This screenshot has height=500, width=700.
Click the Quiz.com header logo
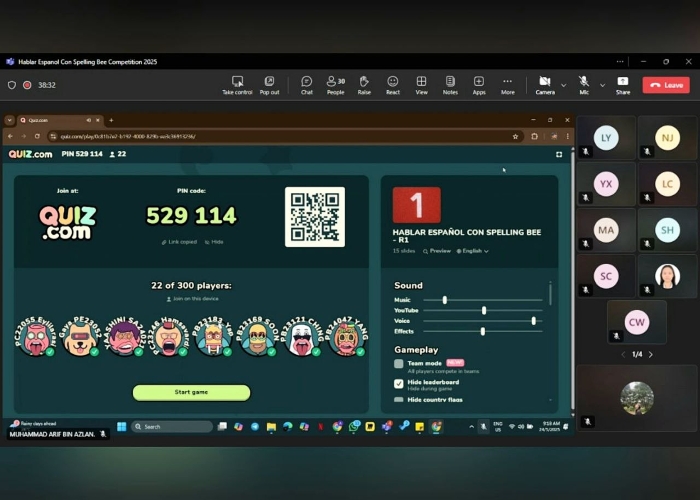(x=30, y=154)
